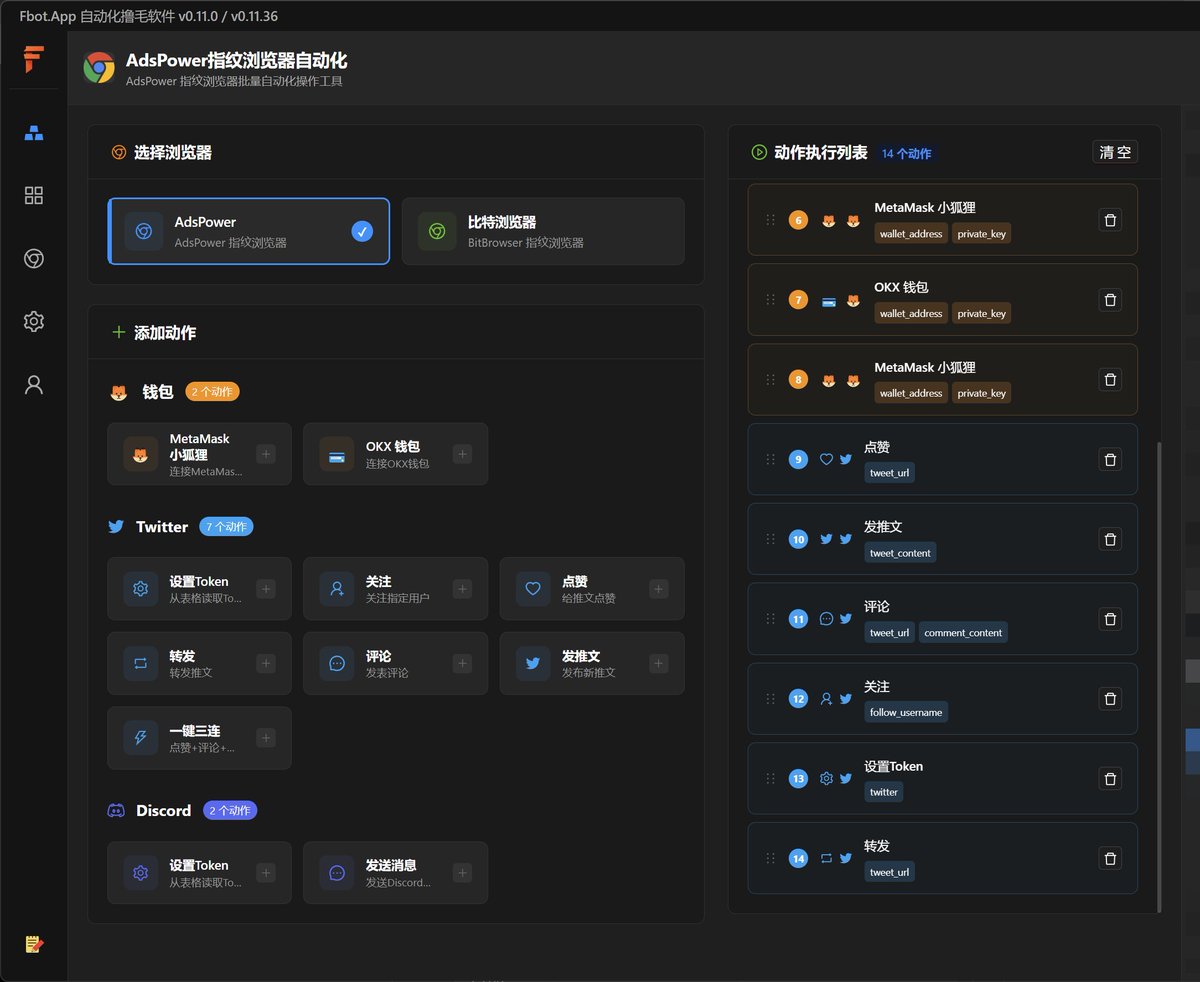This screenshot has height=982, width=1200.
Task: Delete action 6 MetaMask 小狐狸
Action: tap(1110, 220)
